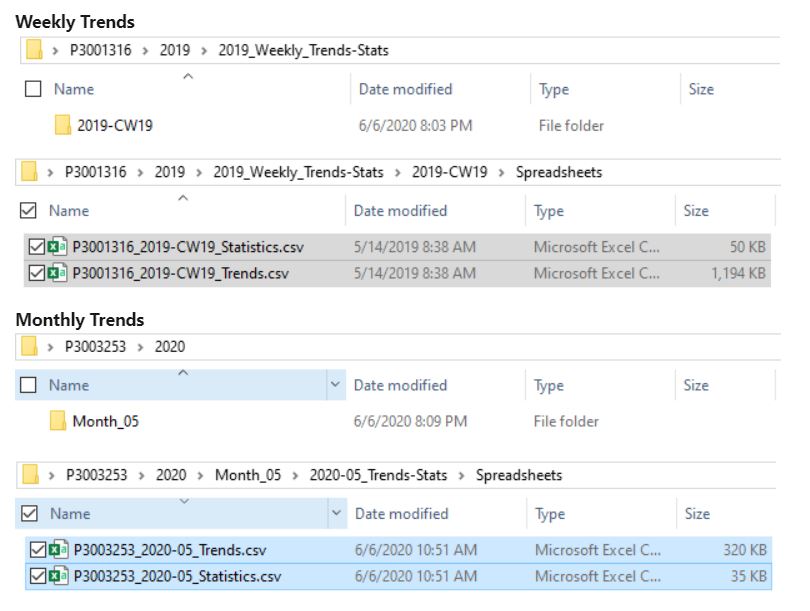Viewport: 810px width, 611px height.
Task: Expand chevron before 2019-CW19 in second address bar
Action: pos(397,173)
